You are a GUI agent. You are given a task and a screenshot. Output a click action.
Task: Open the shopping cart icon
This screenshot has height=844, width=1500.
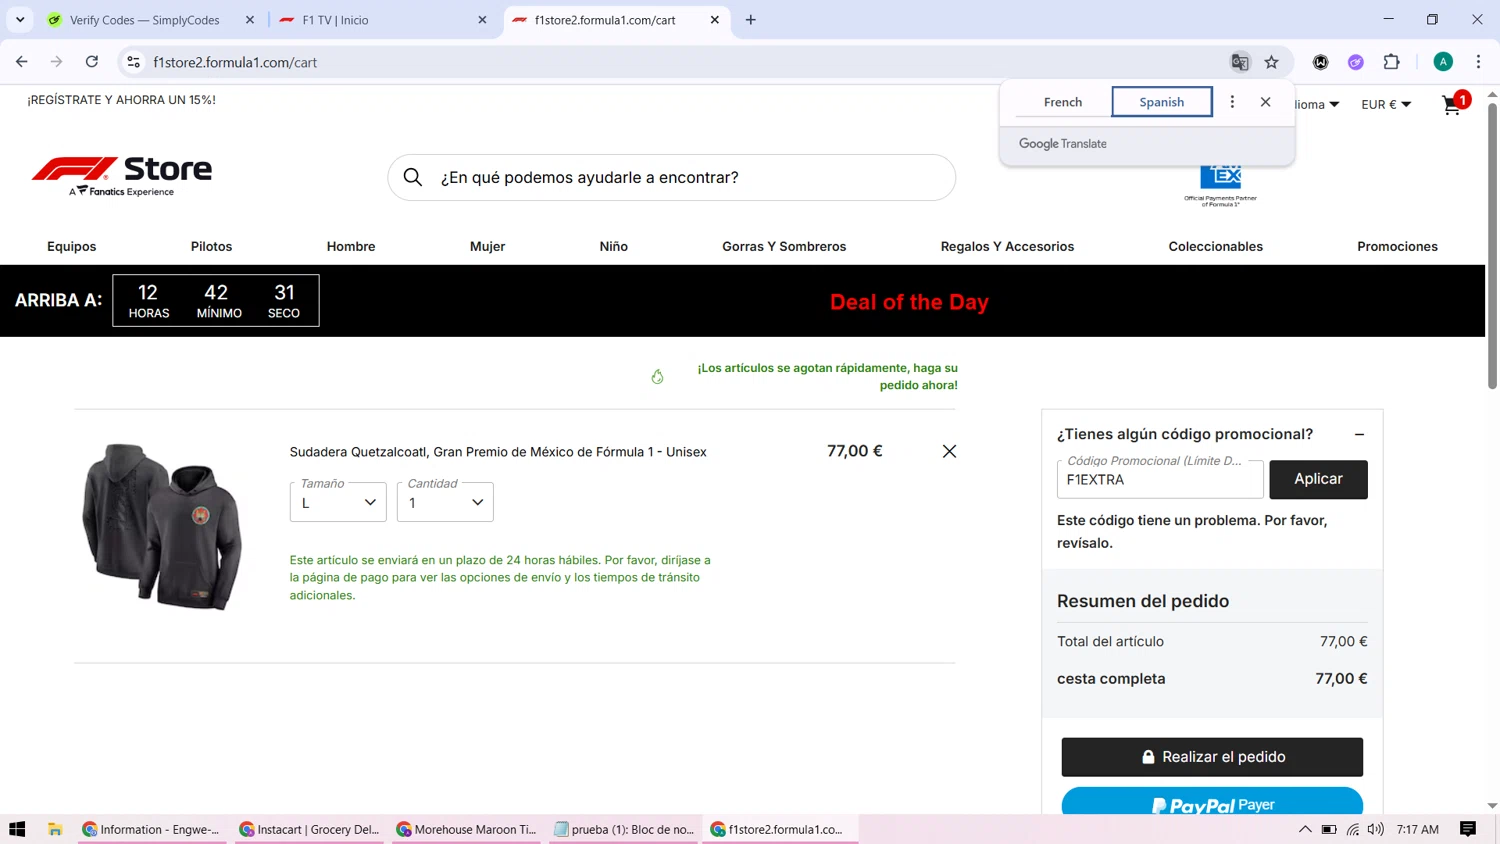(x=1452, y=105)
